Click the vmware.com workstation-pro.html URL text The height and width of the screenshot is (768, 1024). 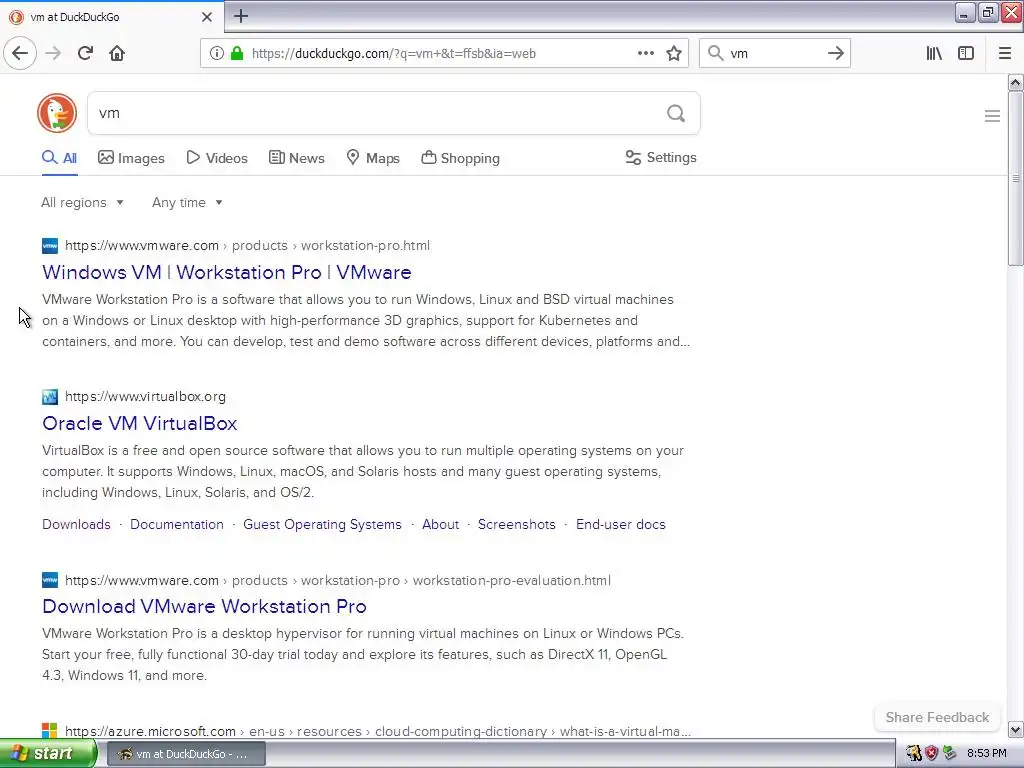[247, 246]
